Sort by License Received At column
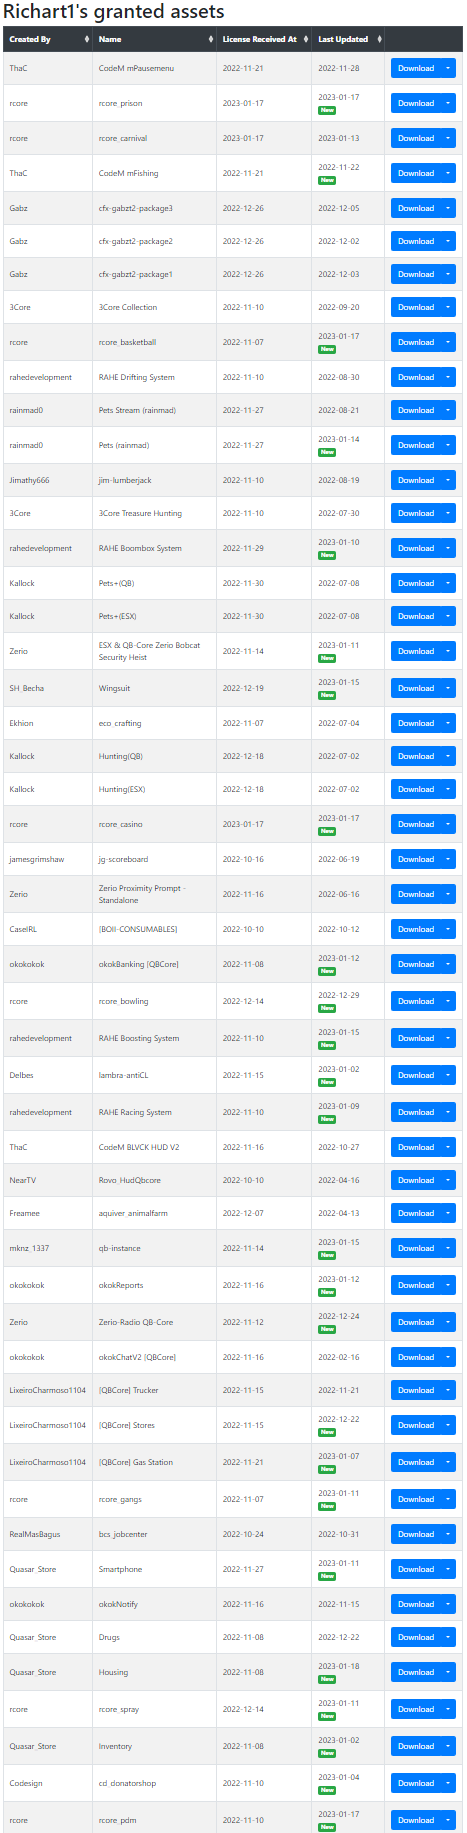467x1833 pixels. pos(264,39)
